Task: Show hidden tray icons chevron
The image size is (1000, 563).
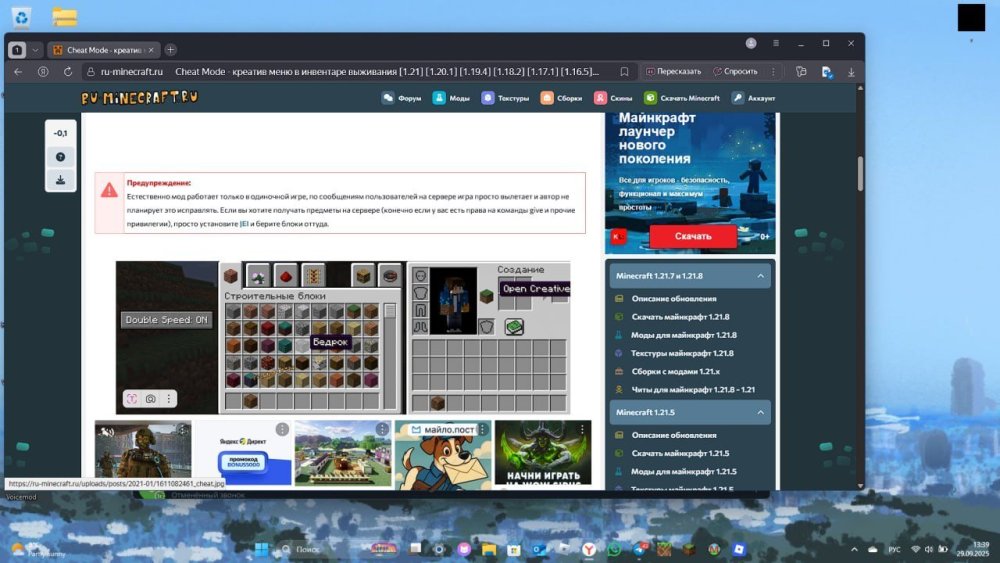Action: (x=854, y=550)
